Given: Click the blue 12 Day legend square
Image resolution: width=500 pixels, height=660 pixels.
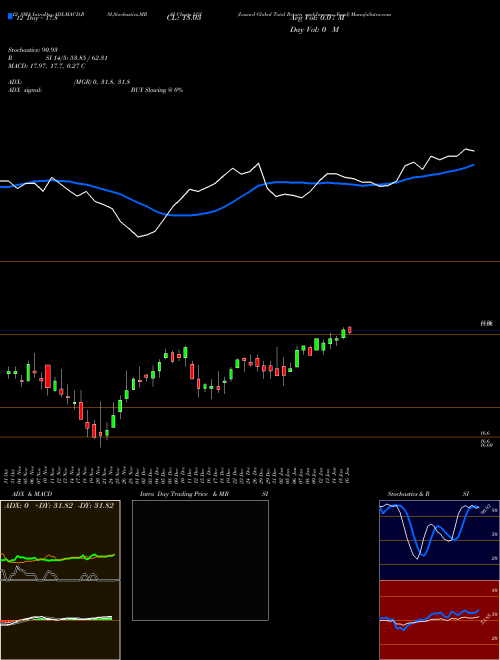Looking at the screenshot, I should point(10,16).
